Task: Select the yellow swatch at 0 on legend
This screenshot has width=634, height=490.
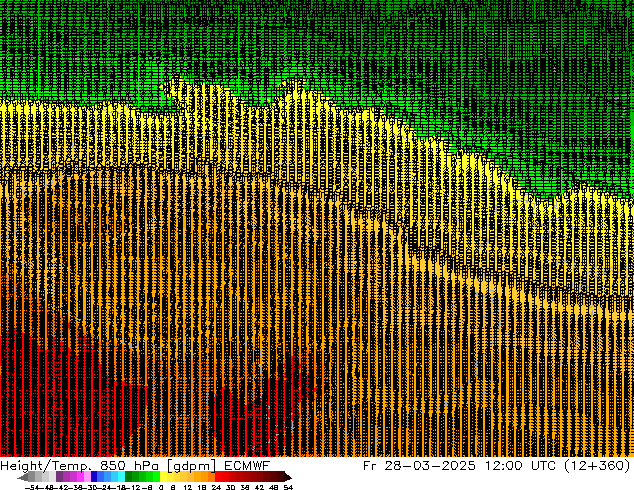Action: (x=164, y=477)
